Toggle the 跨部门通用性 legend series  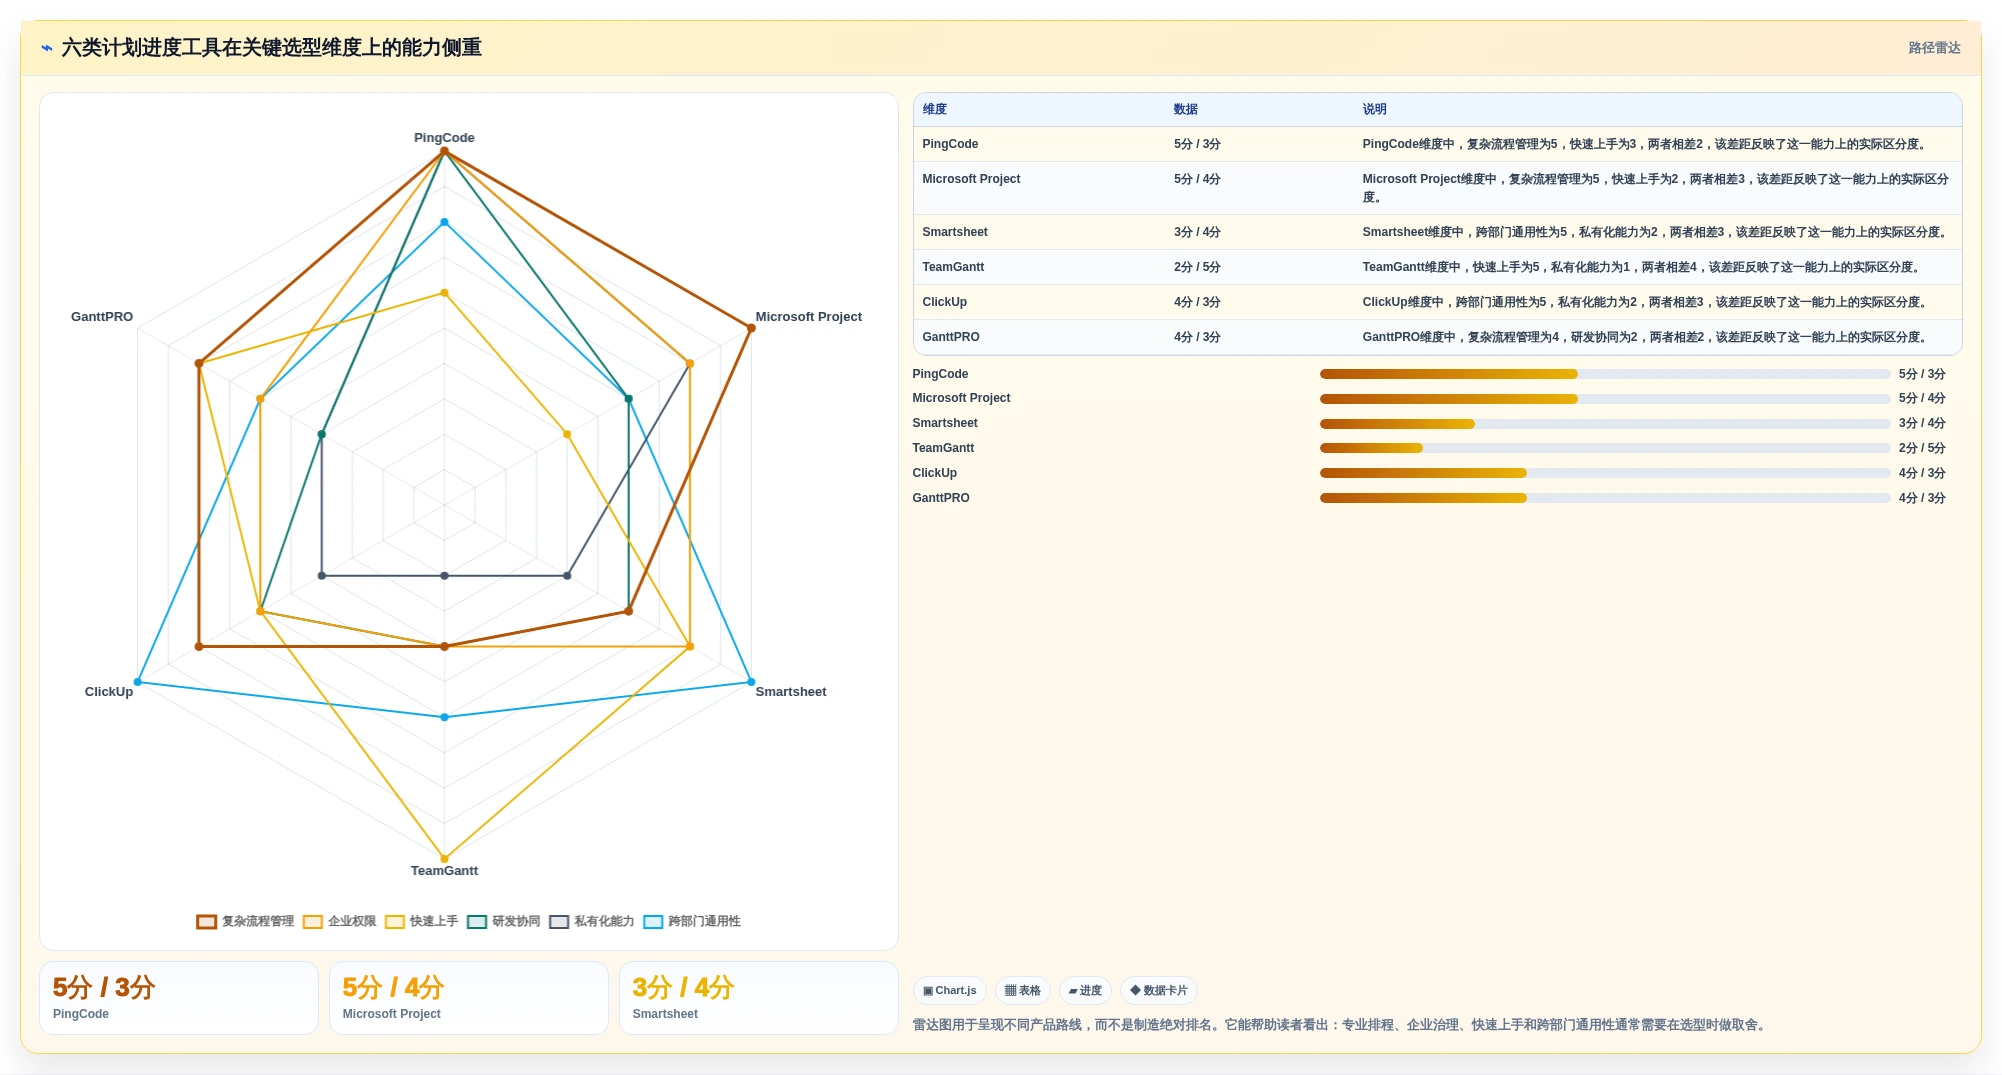tap(692, 921)
